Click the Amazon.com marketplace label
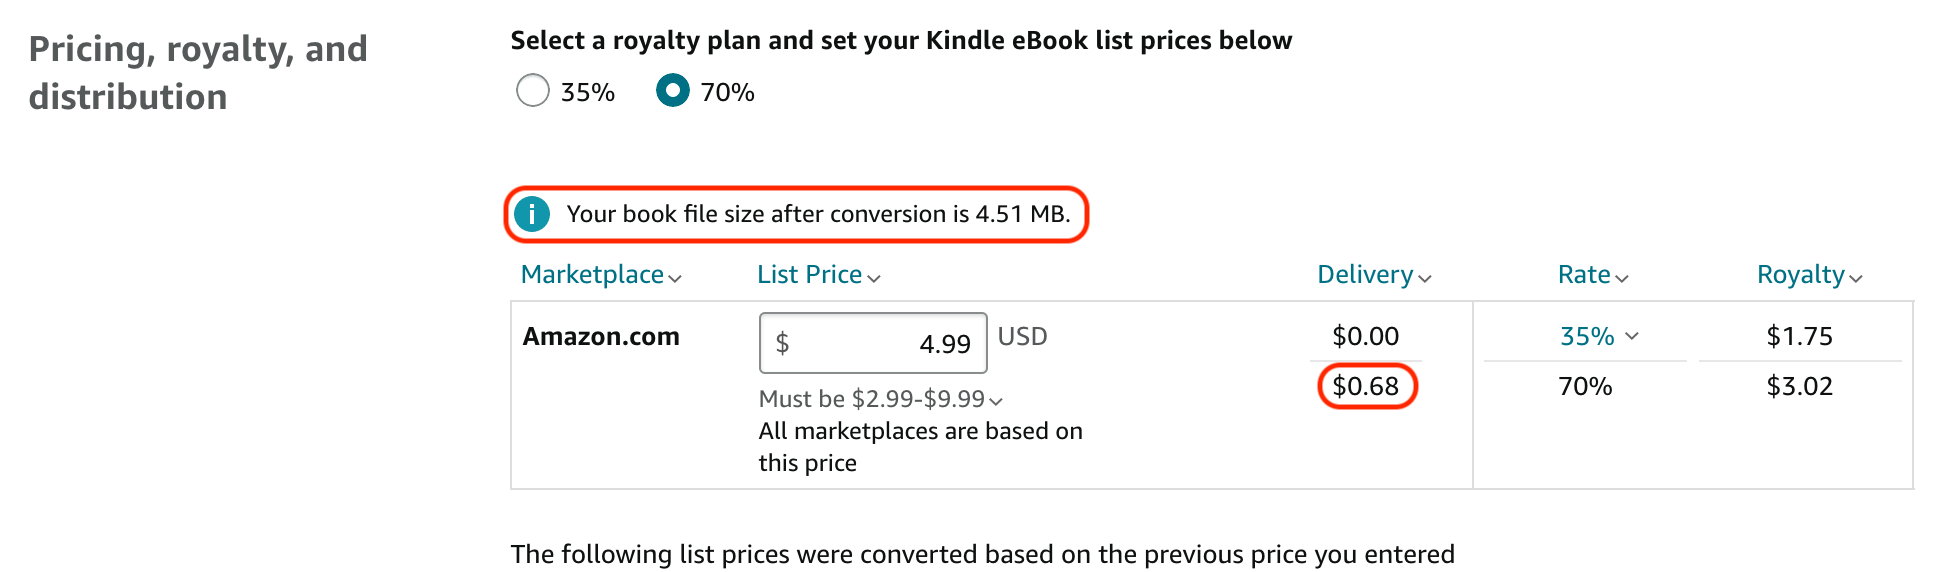The height and width of the screenshot is (572, 1945). pos(601,336)
